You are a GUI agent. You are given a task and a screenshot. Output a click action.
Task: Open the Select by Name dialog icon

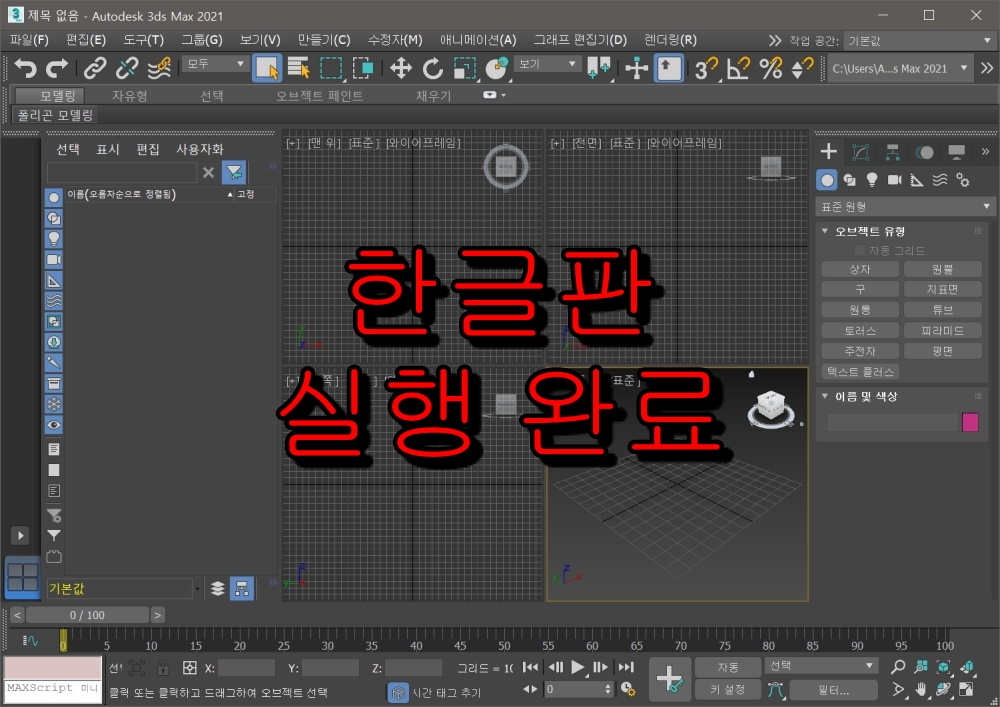click(297, 68)
